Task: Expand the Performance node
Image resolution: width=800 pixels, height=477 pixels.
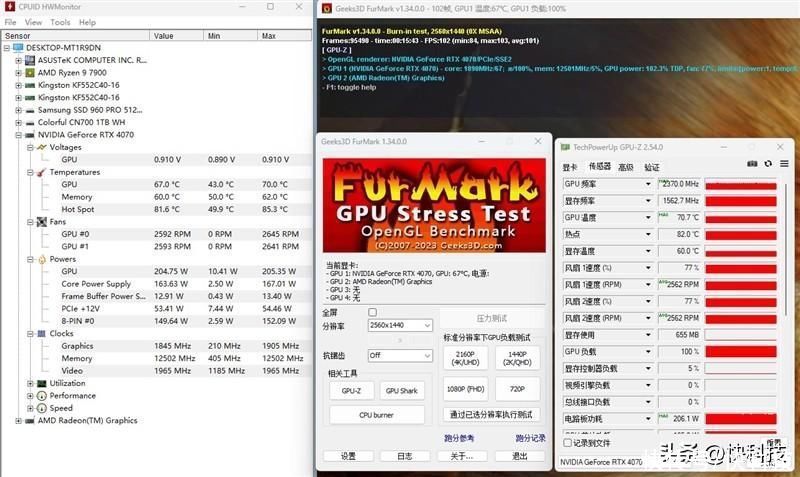Action: (30, 396)
